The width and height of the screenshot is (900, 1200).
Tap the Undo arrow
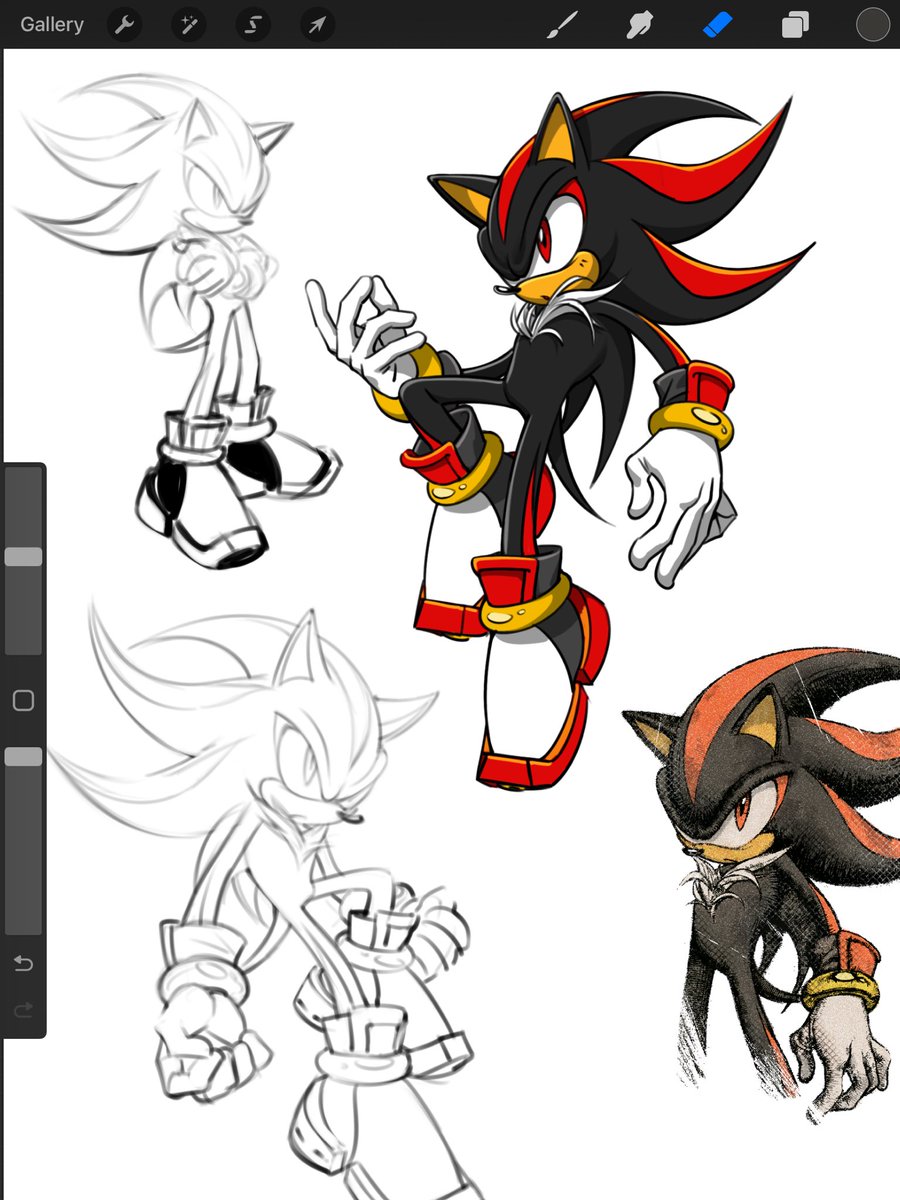click(x=23, y=963)
